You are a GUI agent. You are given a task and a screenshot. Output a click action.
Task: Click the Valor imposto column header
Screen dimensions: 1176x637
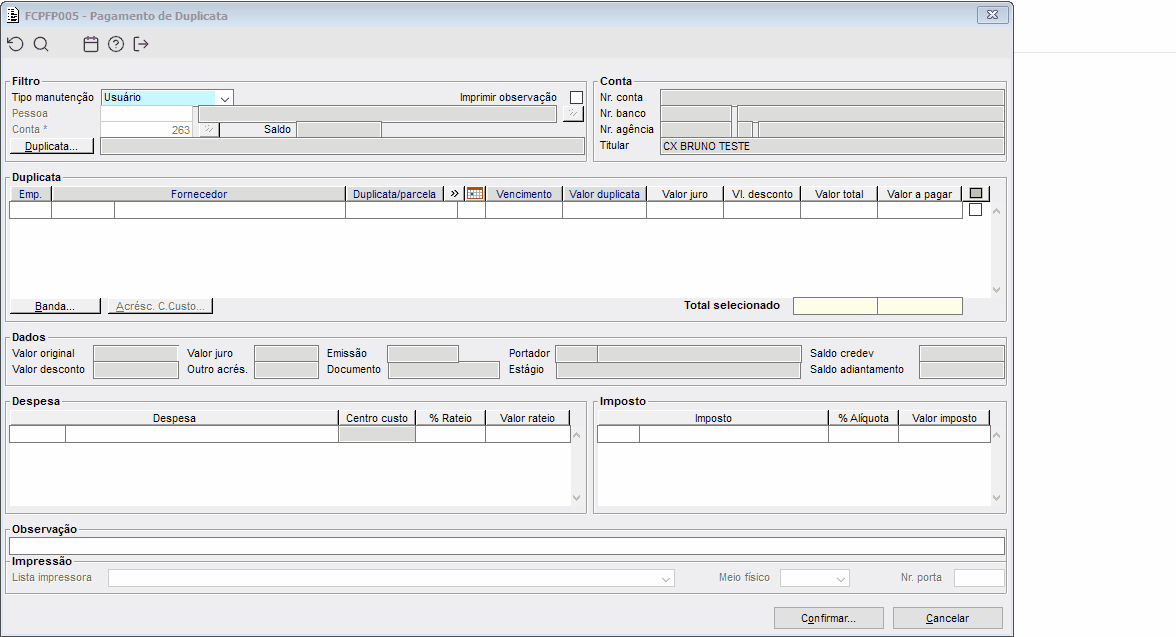click(x=944, y=418)
